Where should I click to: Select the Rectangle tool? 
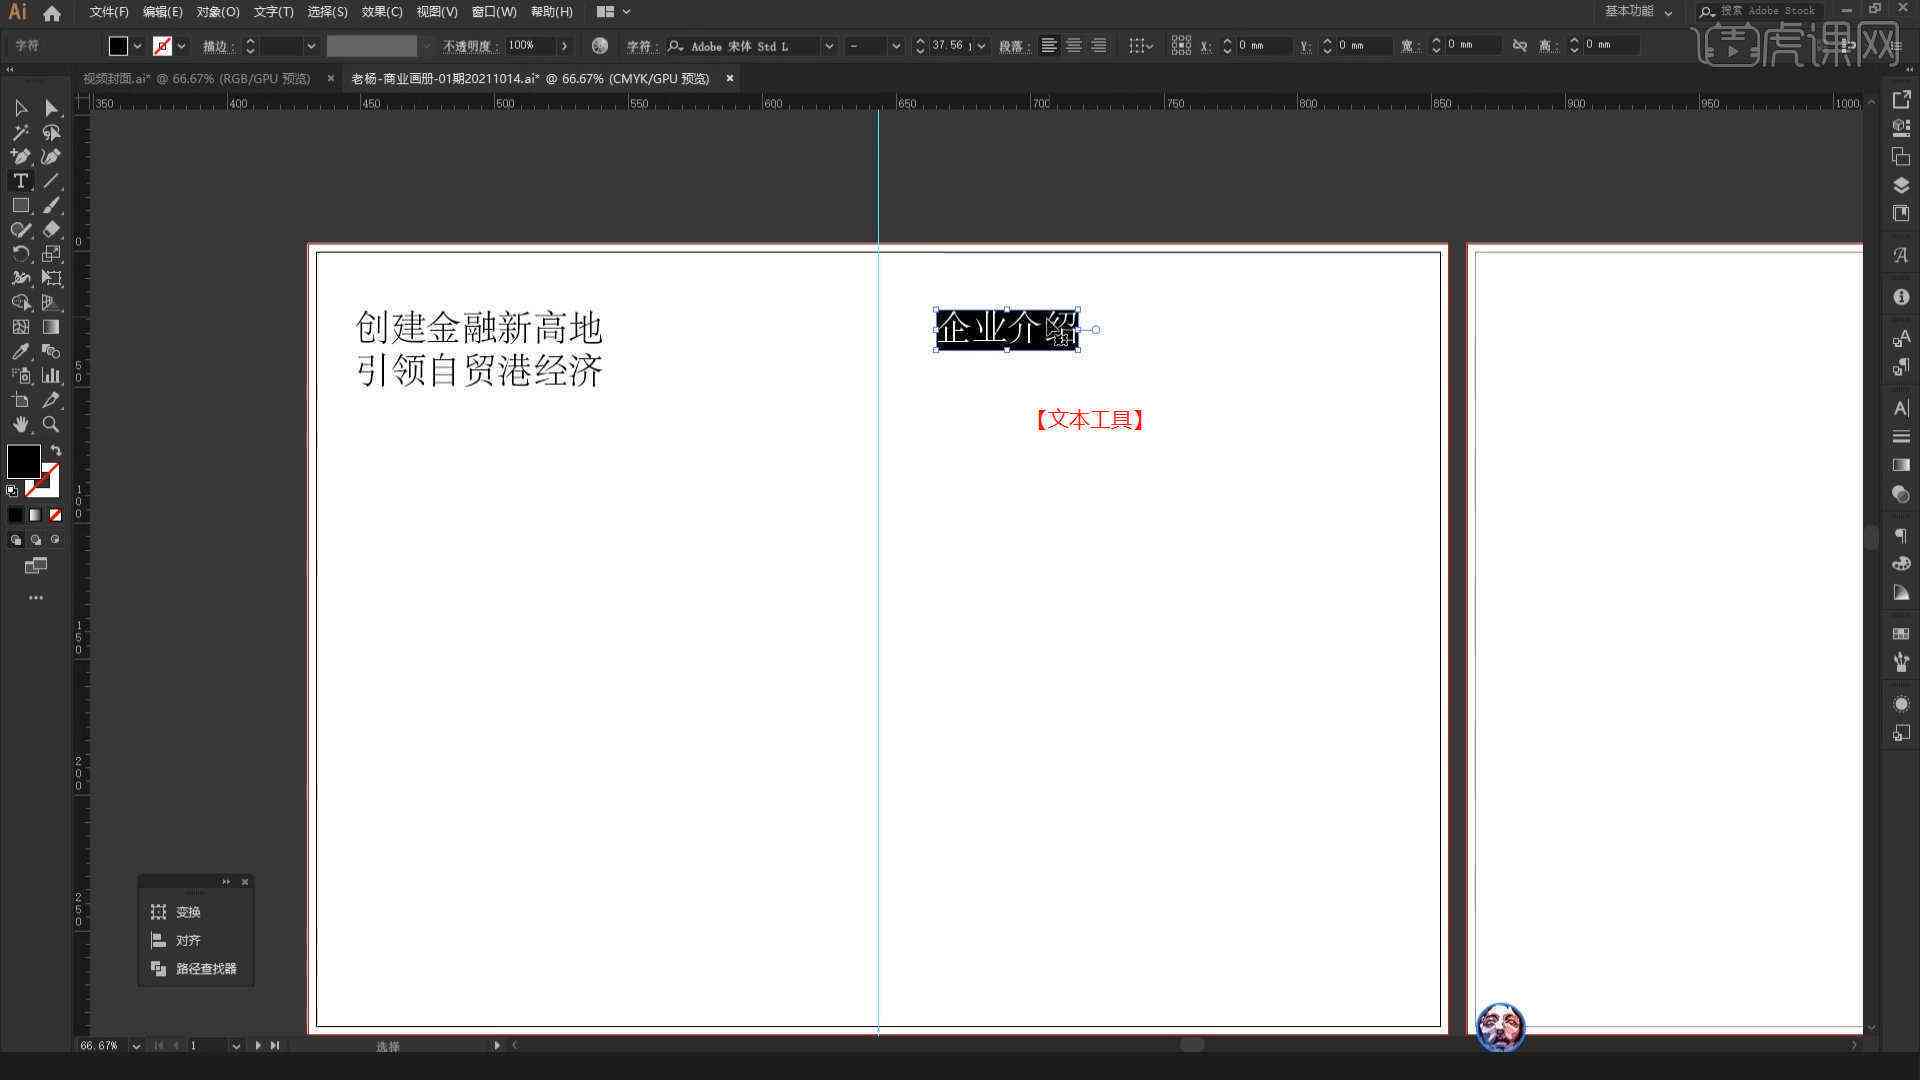20,205
